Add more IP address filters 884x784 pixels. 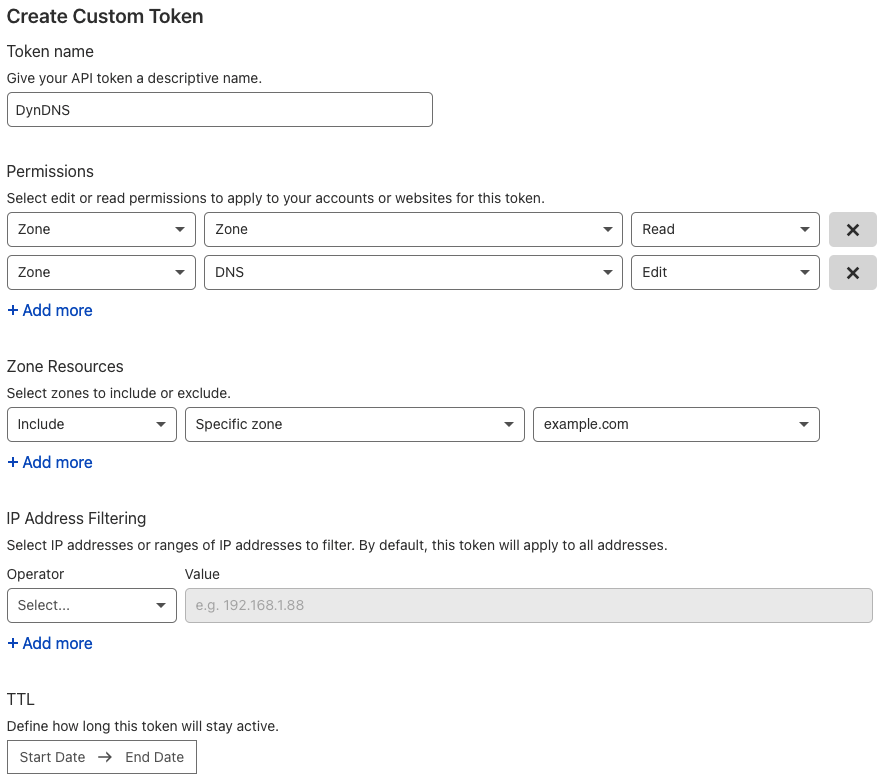(x=50, y=644)
